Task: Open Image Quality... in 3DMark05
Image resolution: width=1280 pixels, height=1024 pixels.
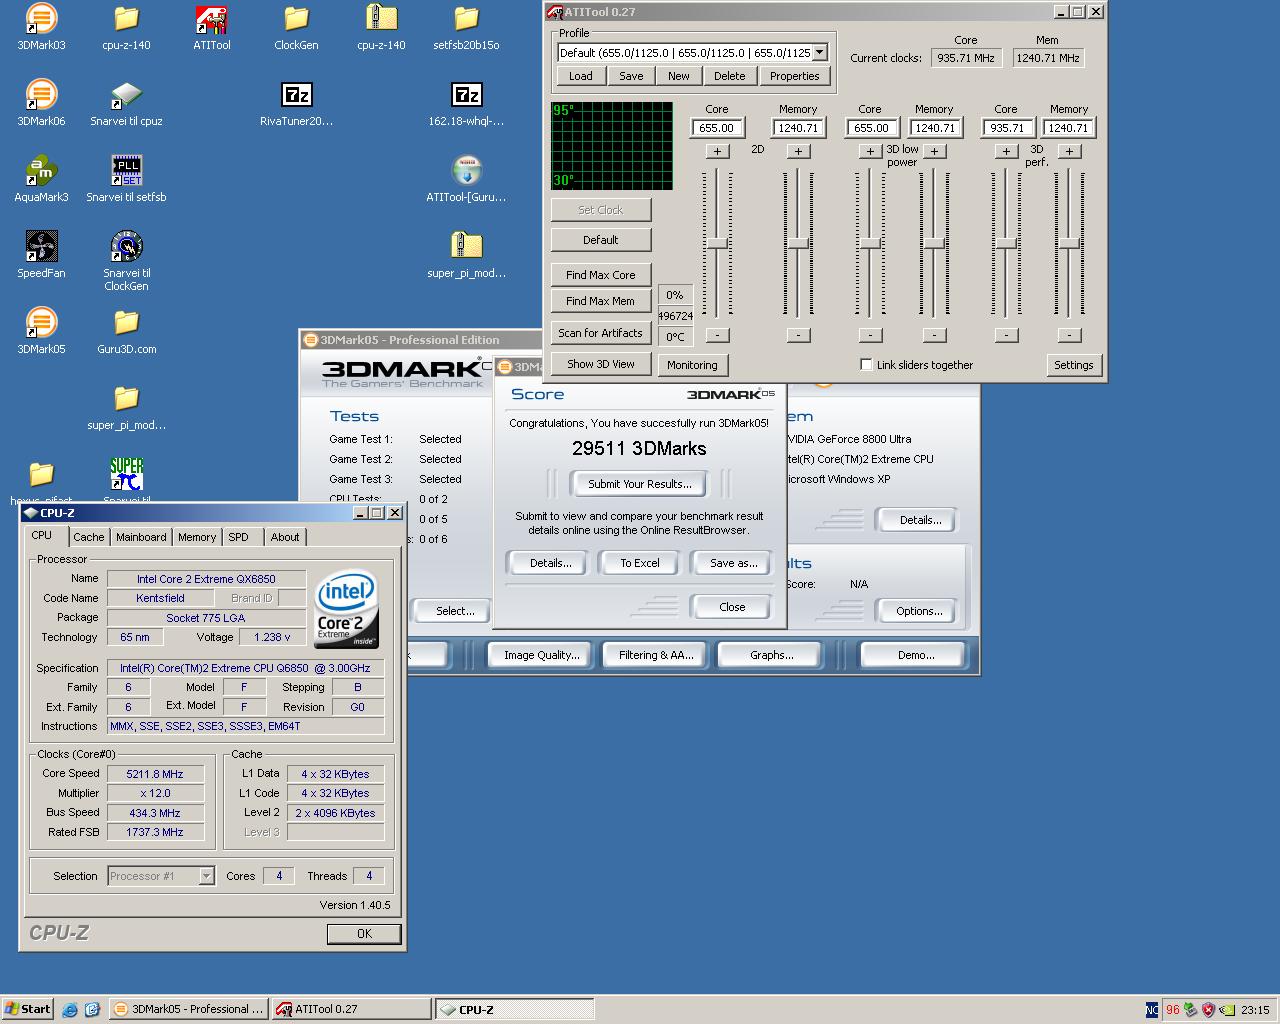Action: pyautogui.click(x=541, y=655)
